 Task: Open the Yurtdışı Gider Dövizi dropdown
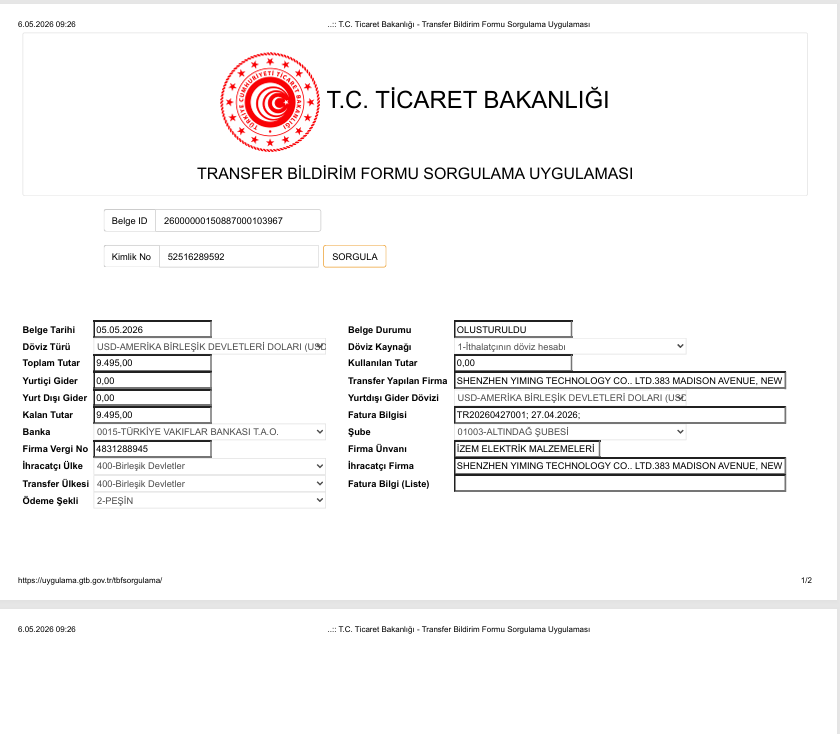[x=570, y=398]
